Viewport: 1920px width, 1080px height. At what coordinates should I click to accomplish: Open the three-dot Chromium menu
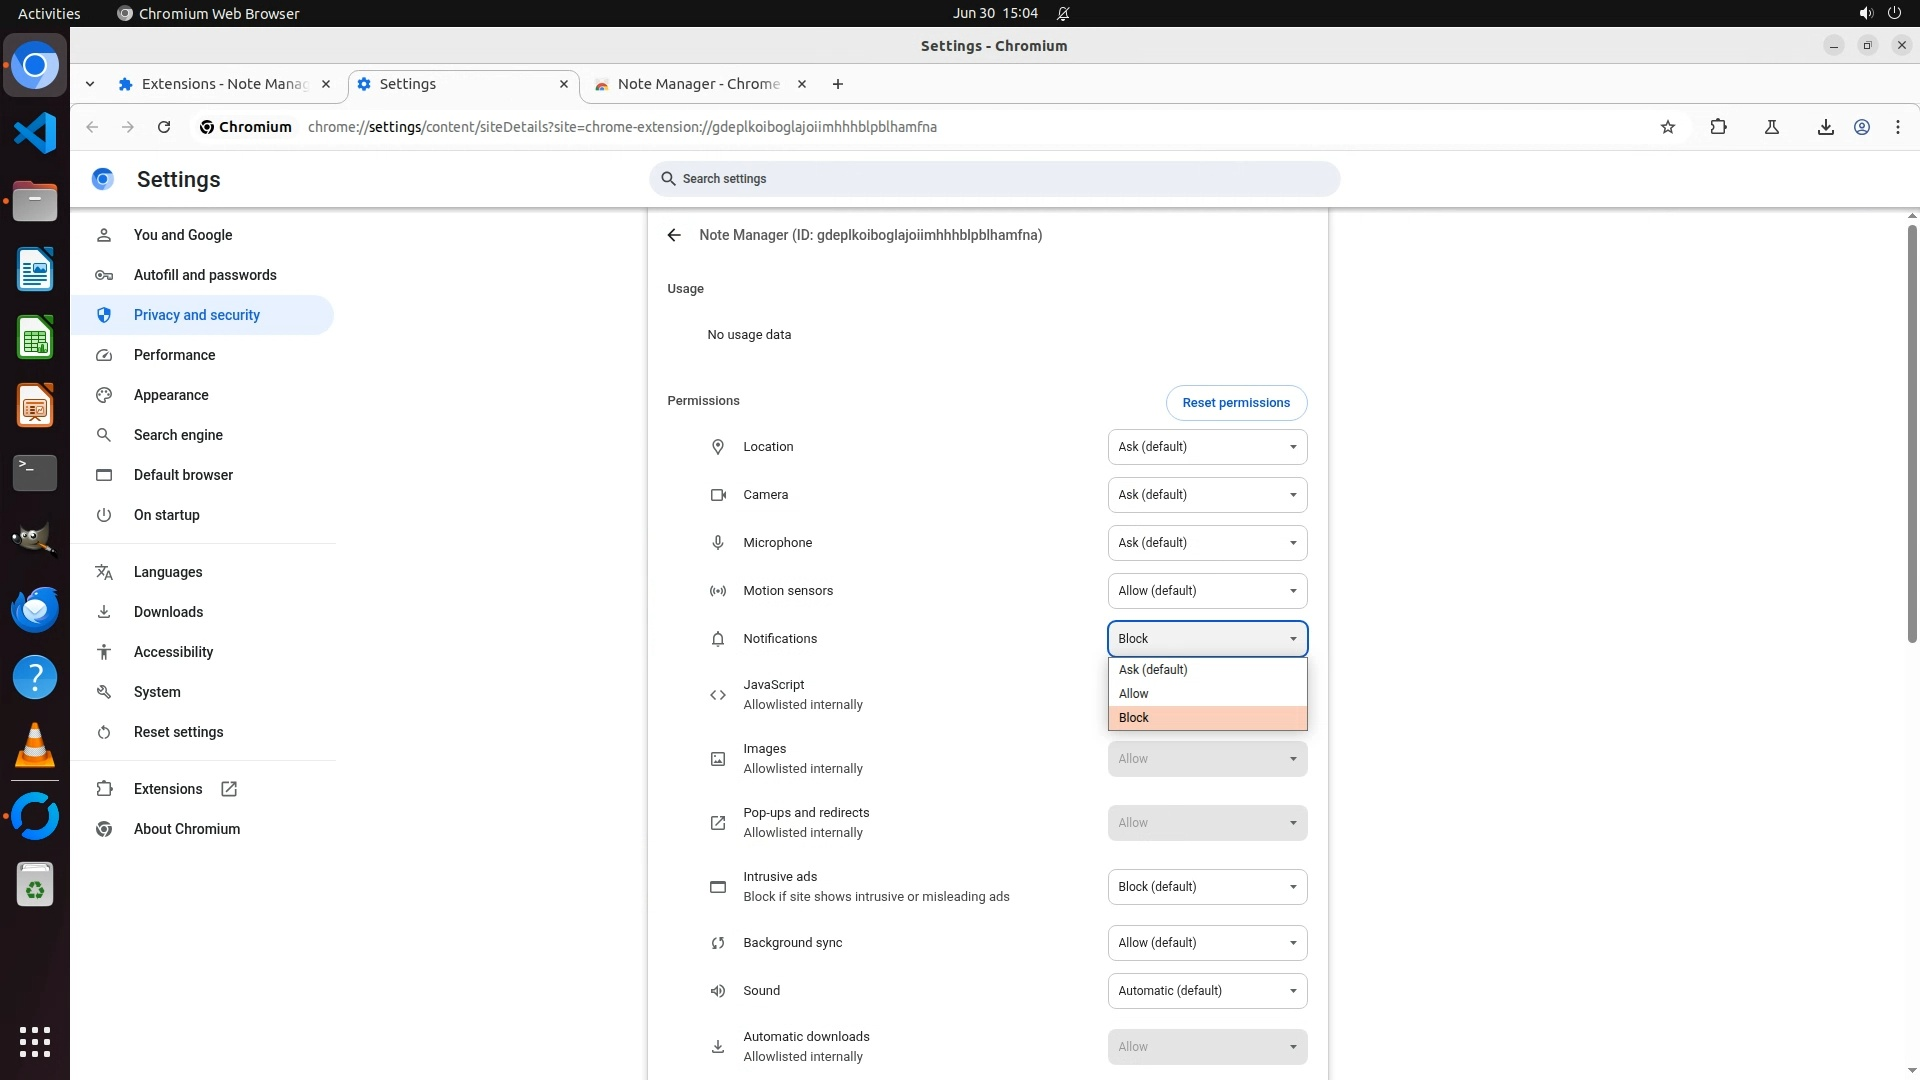[x=1898, y=127]
